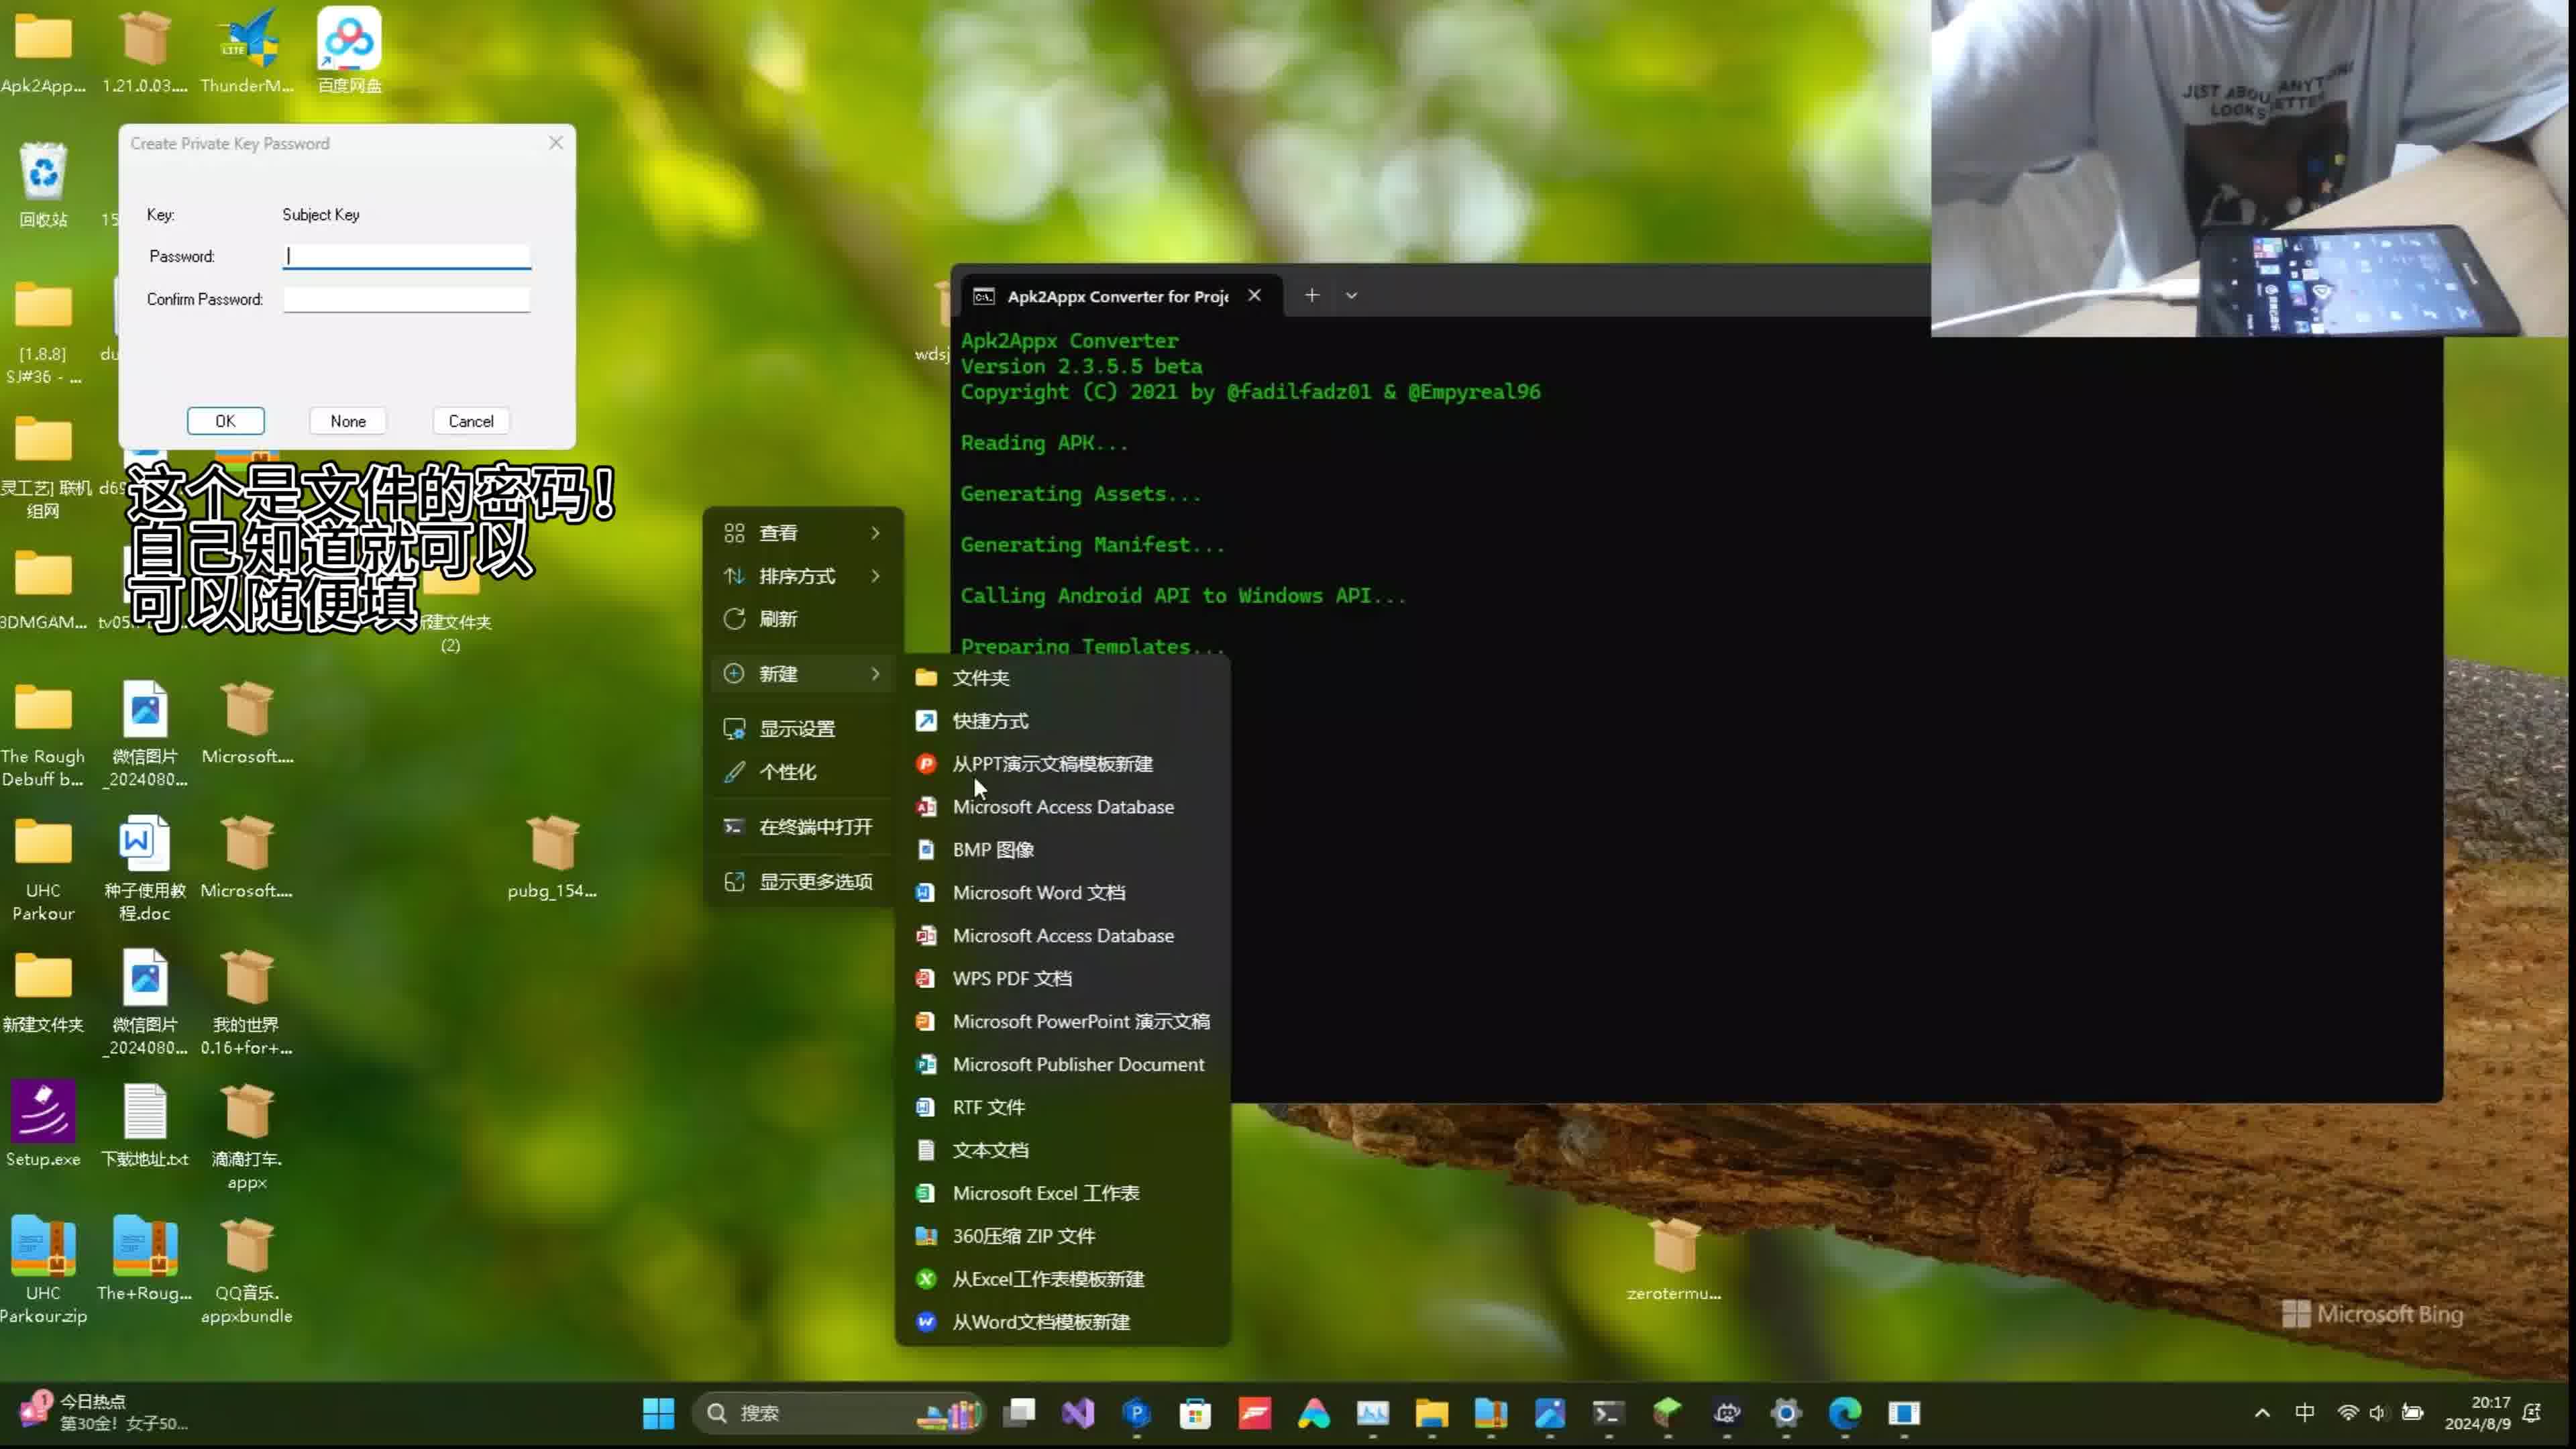Select the 种子使用教程.doc file icon
Viewport: 2576px width, 1449px height.
pyautogui.click(x=145, y=868)
